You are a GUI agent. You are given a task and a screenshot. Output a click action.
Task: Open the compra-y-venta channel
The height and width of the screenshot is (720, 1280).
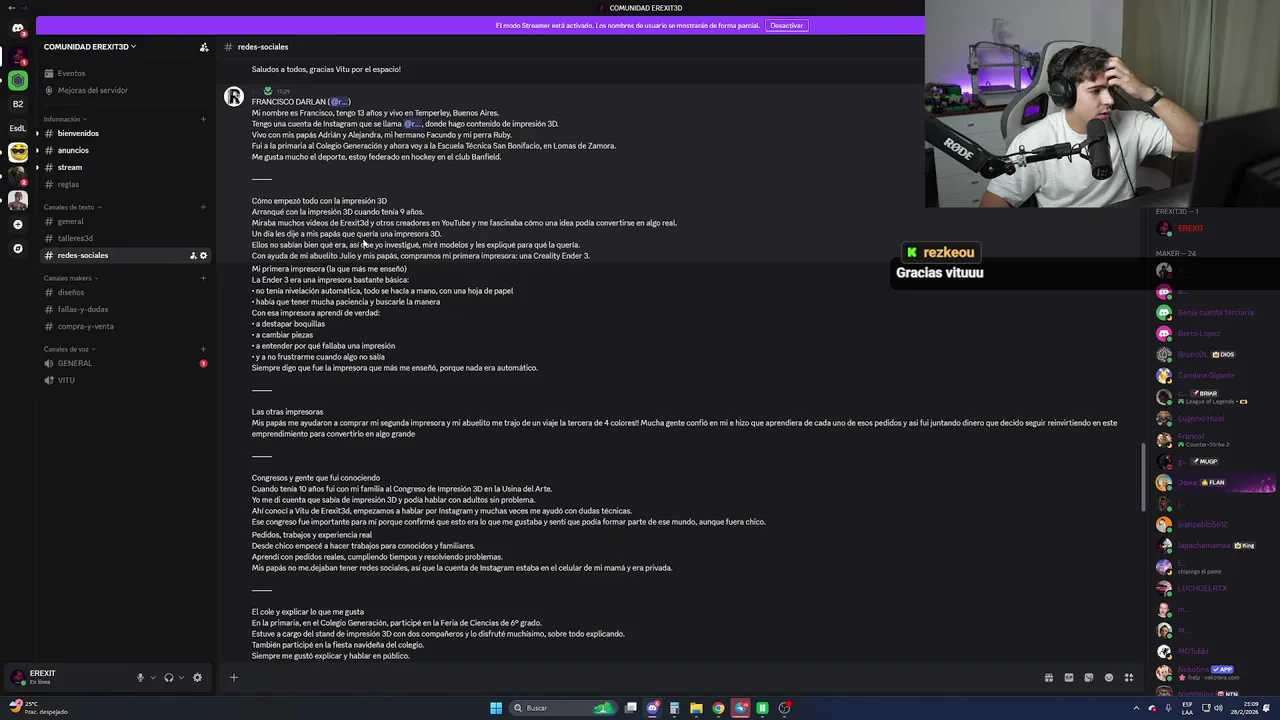click(x=125, y=326)
